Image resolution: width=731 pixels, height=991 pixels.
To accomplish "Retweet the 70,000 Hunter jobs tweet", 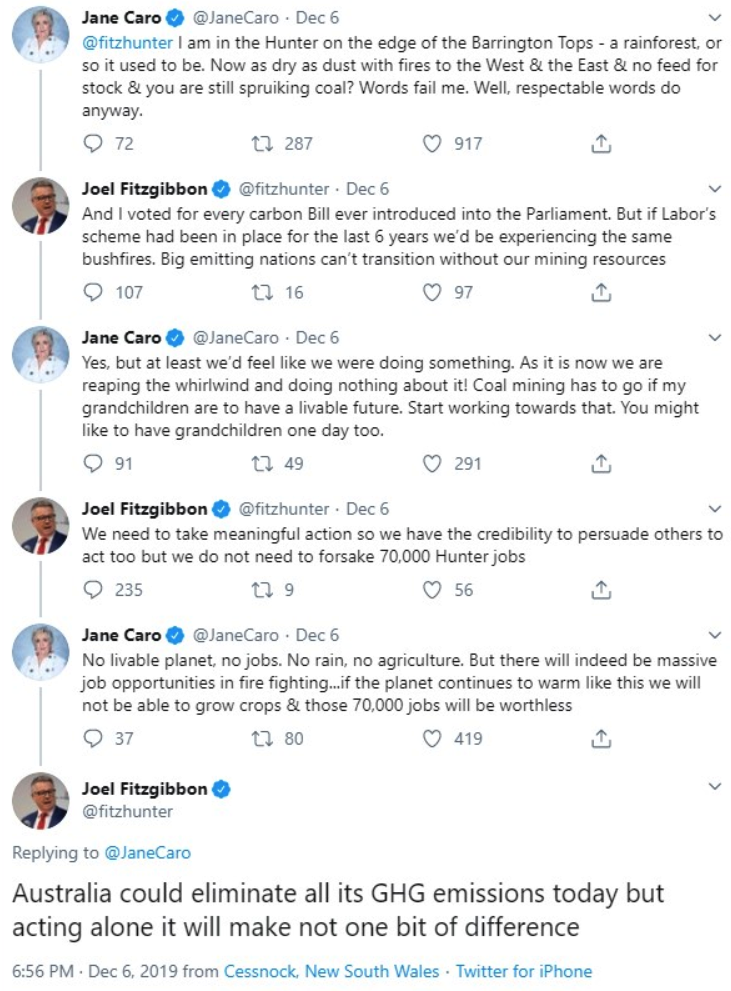I will click(265, 590).
